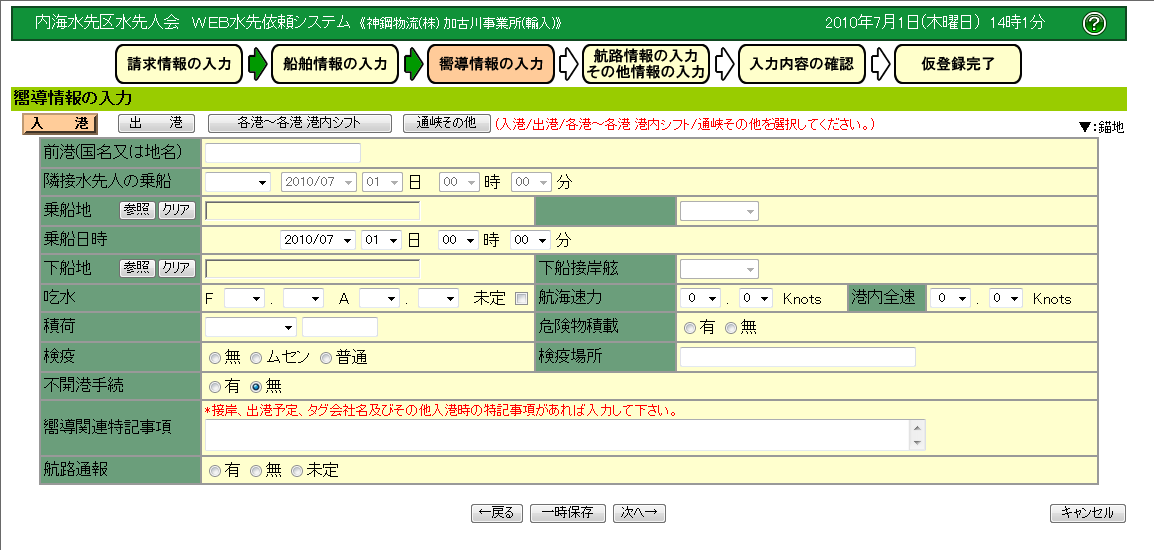
Task: Click 次へ→ button
Action: 639,513
